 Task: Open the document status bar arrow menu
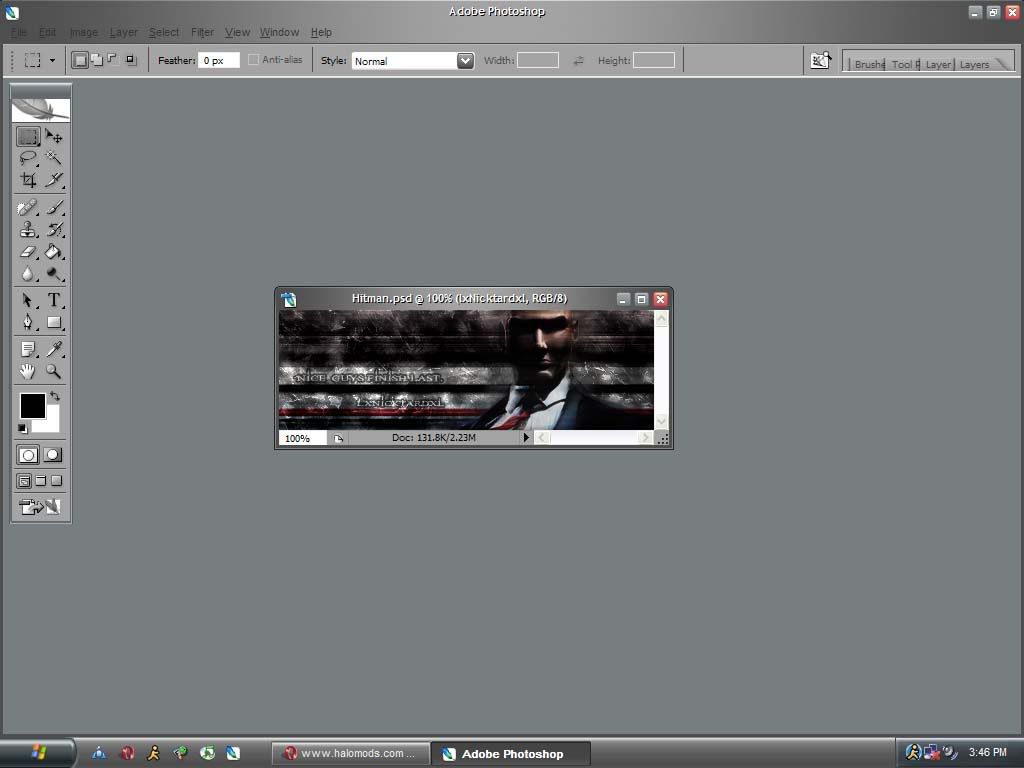tap(526, 438)
